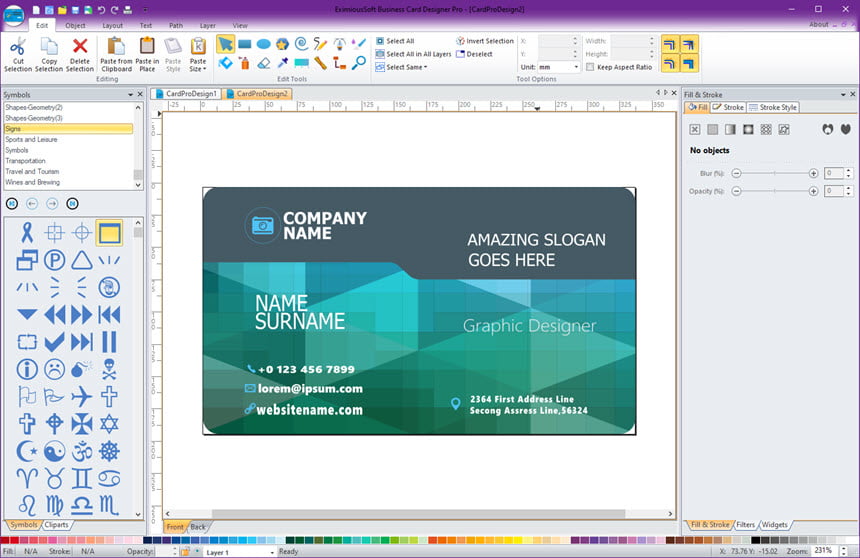Select the eyedropper color picker tool

[282, 63]
